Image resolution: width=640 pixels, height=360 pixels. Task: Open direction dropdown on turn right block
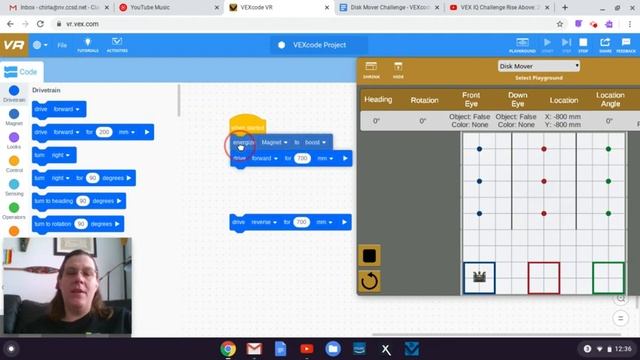60,155
